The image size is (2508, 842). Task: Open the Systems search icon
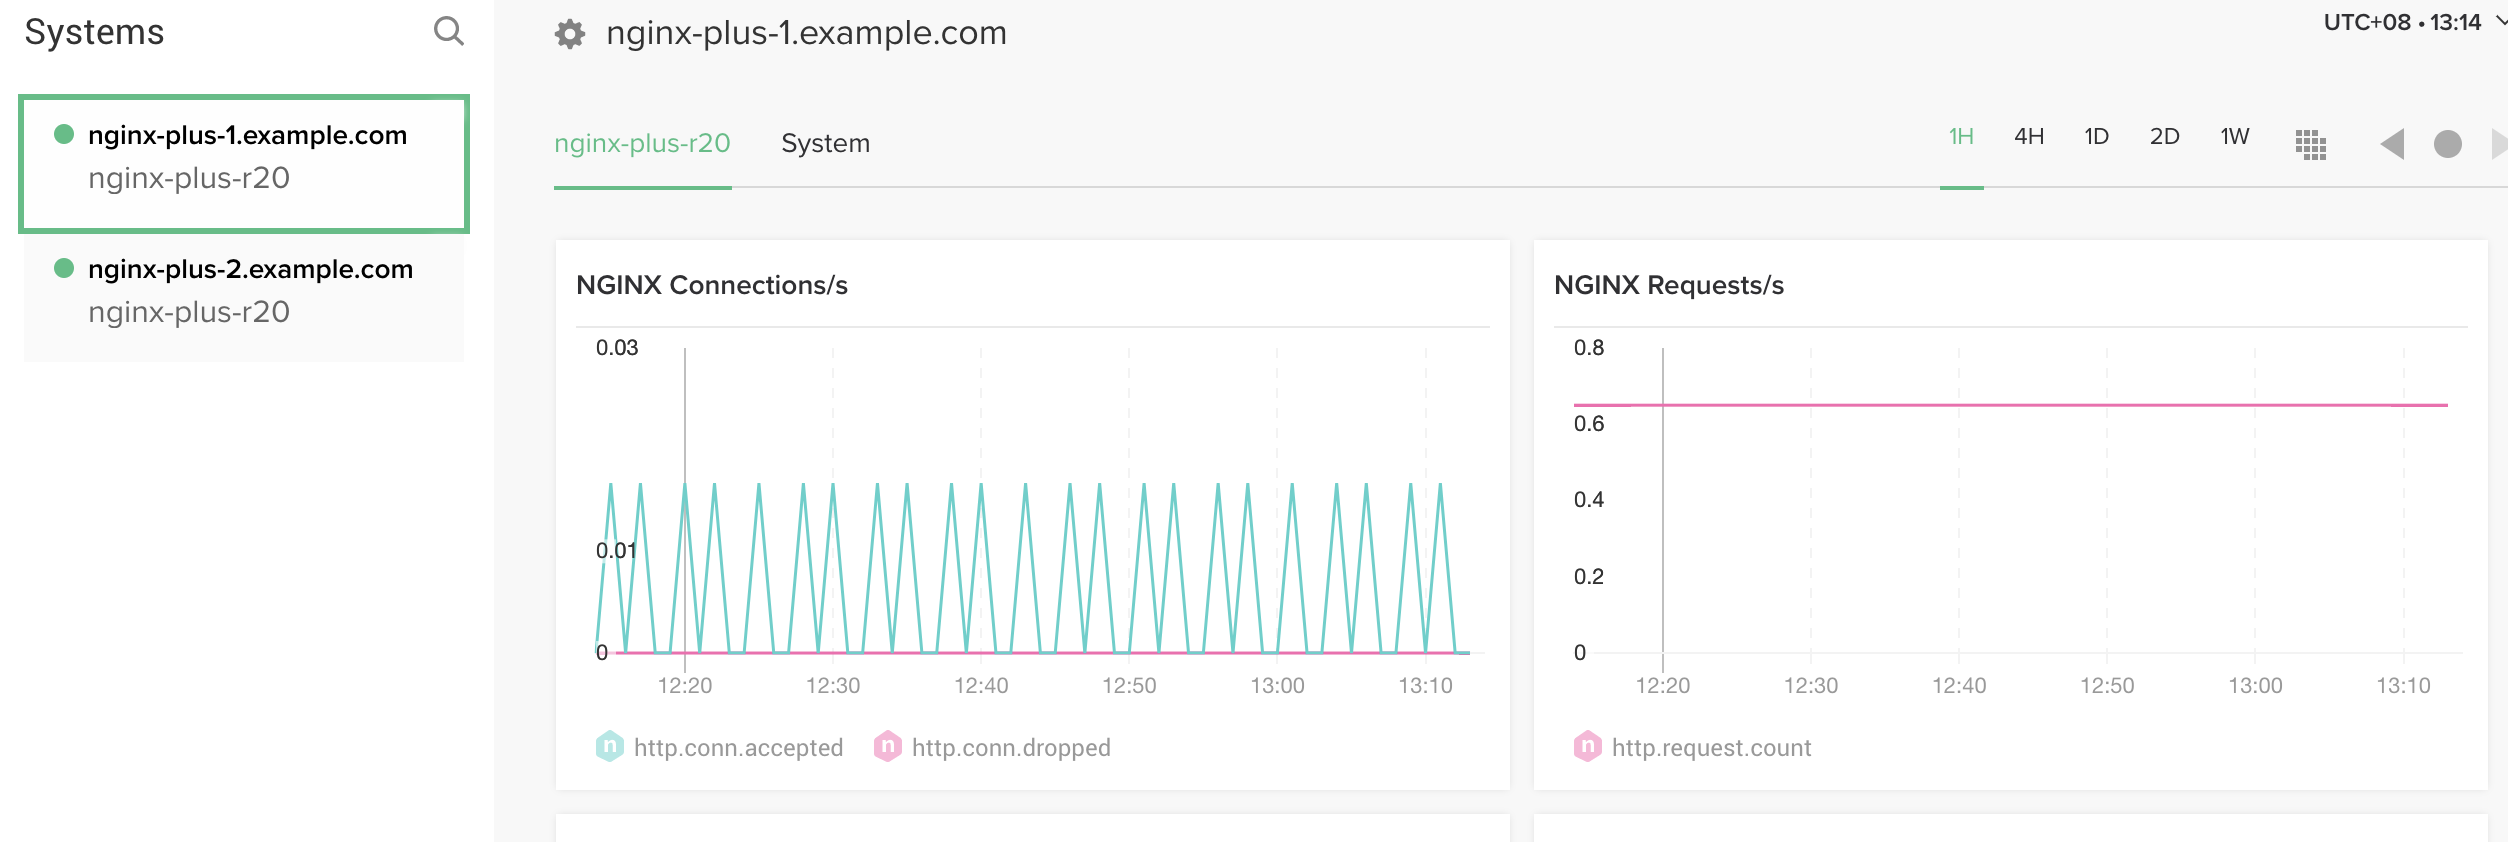[x=449, y=32]
